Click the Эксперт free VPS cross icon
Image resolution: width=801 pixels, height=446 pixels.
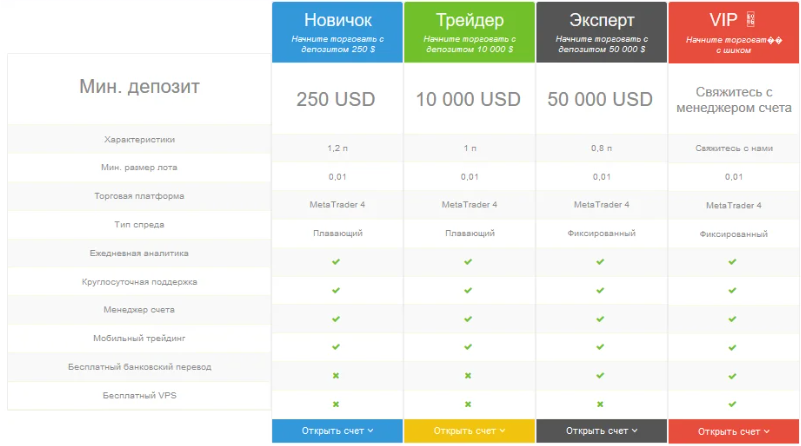tap(600, 404)
